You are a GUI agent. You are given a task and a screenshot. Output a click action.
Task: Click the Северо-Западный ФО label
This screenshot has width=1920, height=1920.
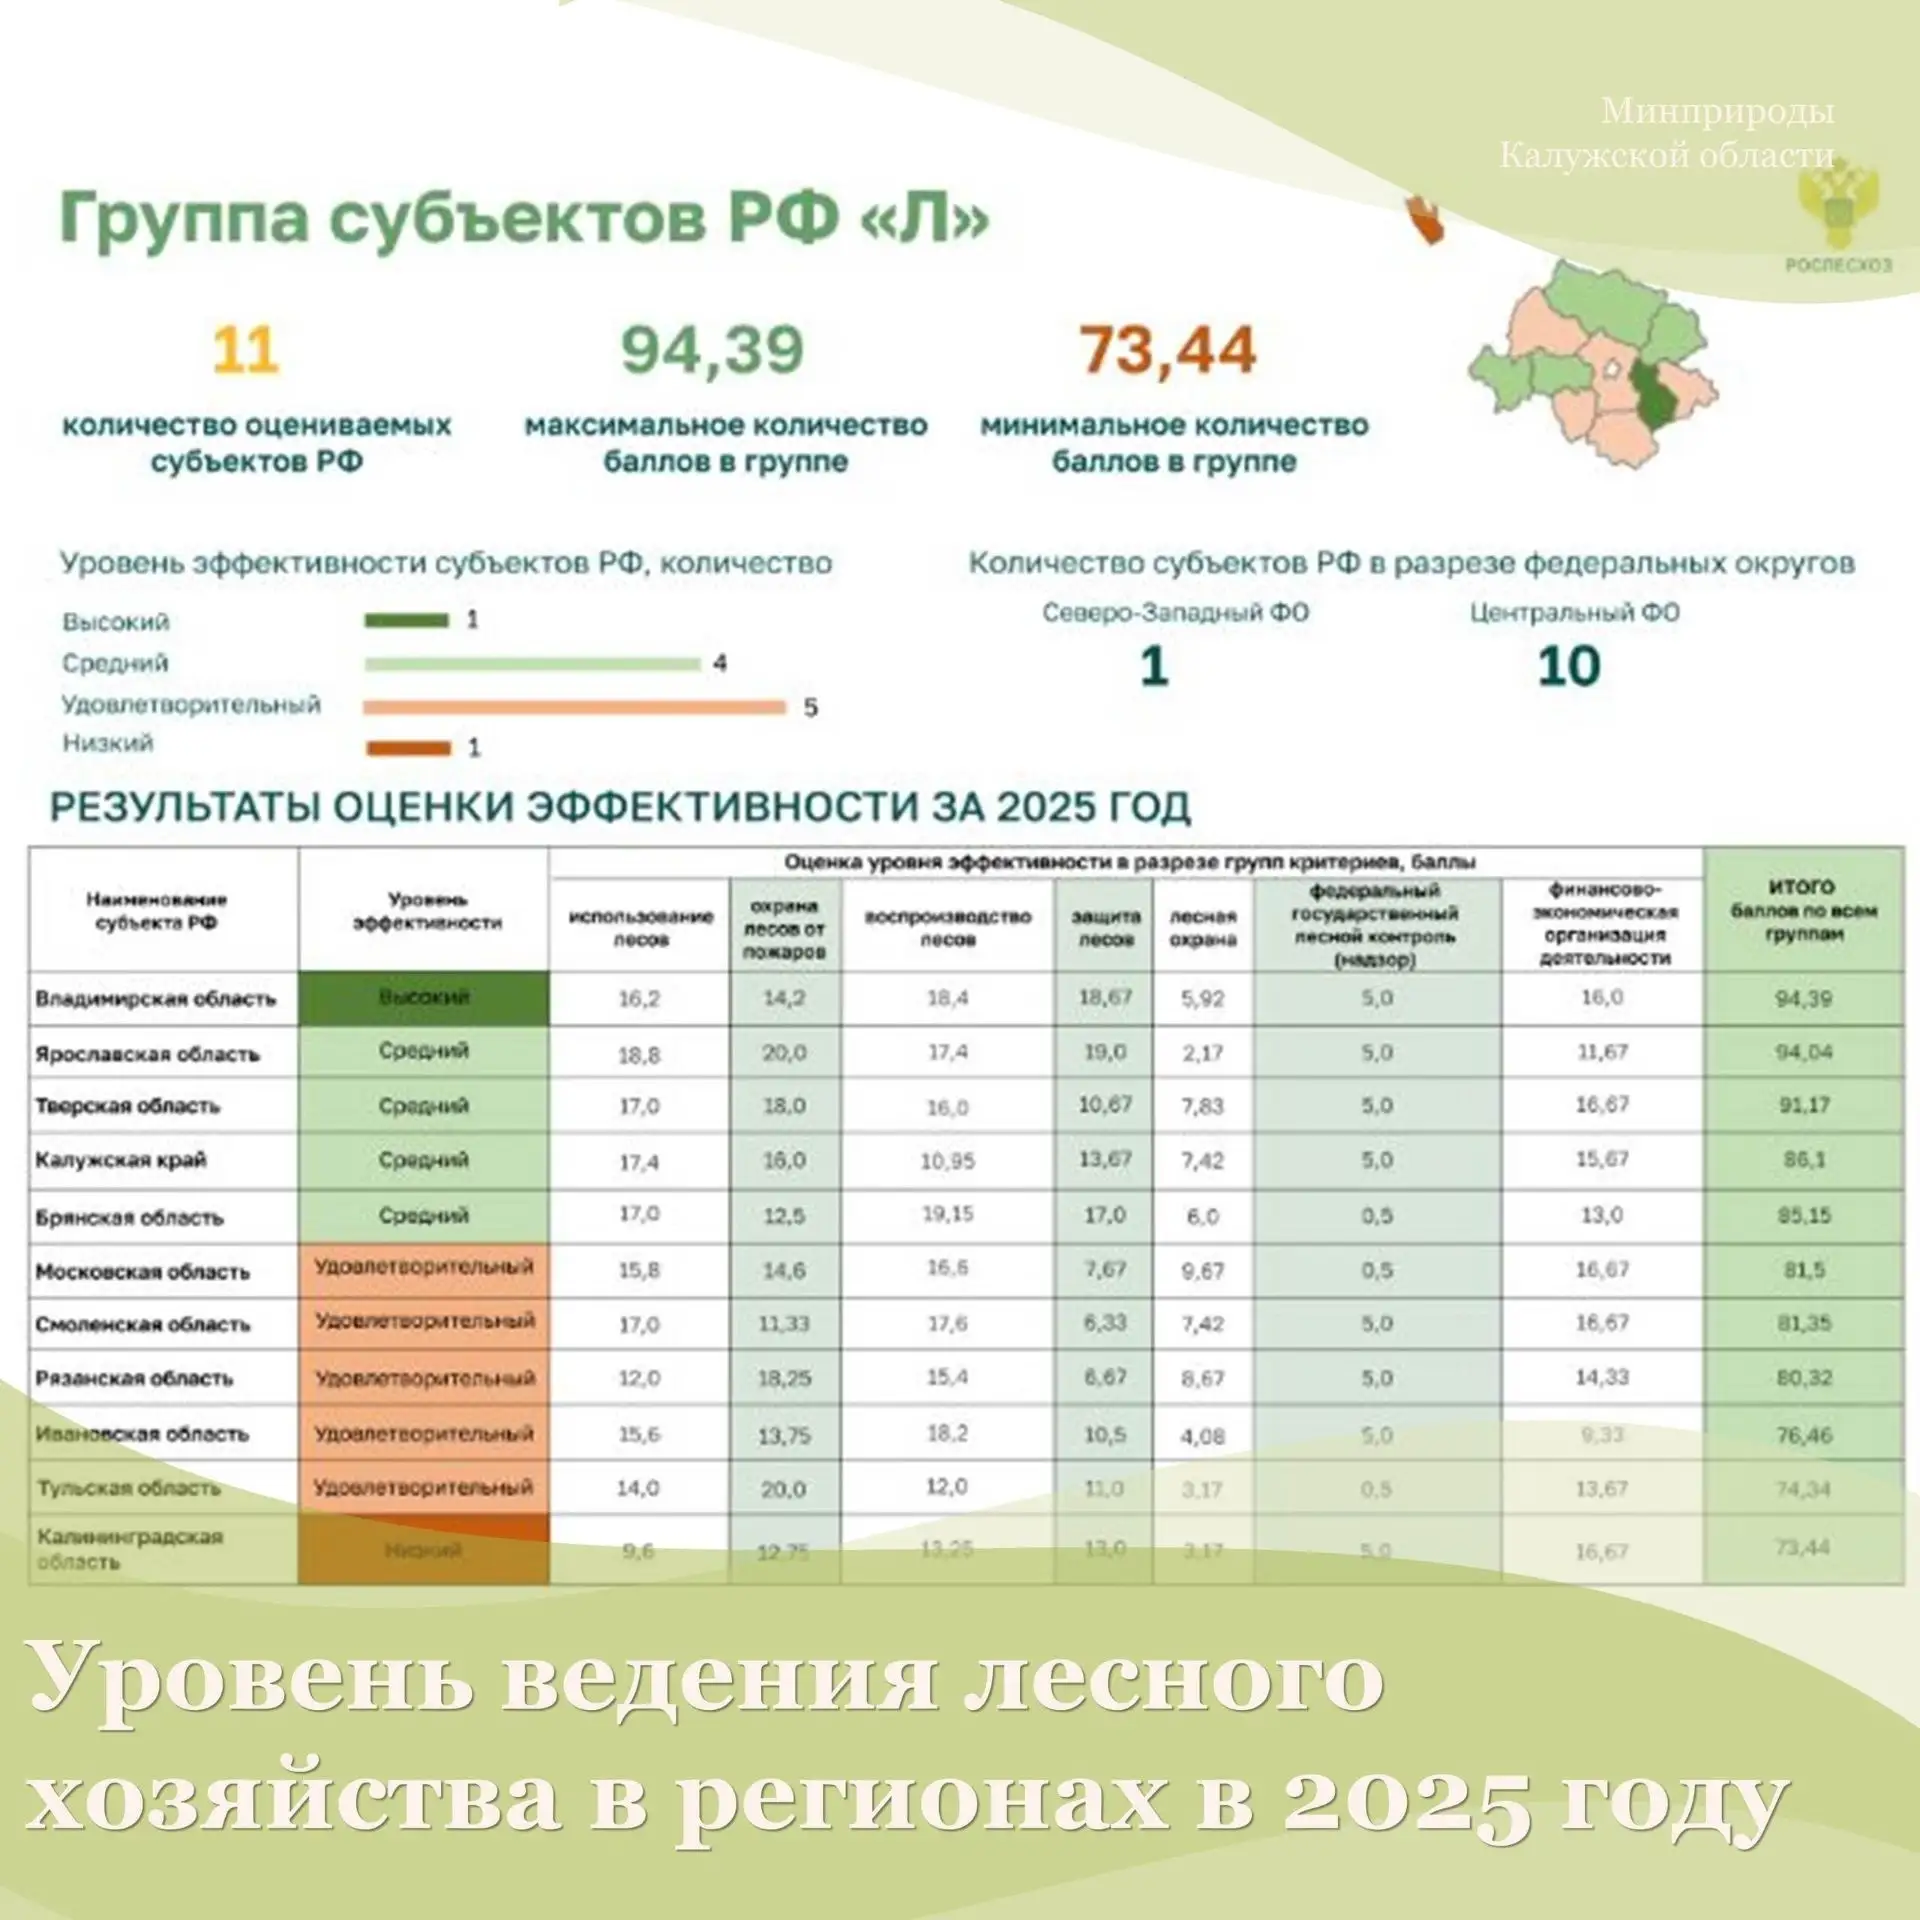(x=1175, y=612)
